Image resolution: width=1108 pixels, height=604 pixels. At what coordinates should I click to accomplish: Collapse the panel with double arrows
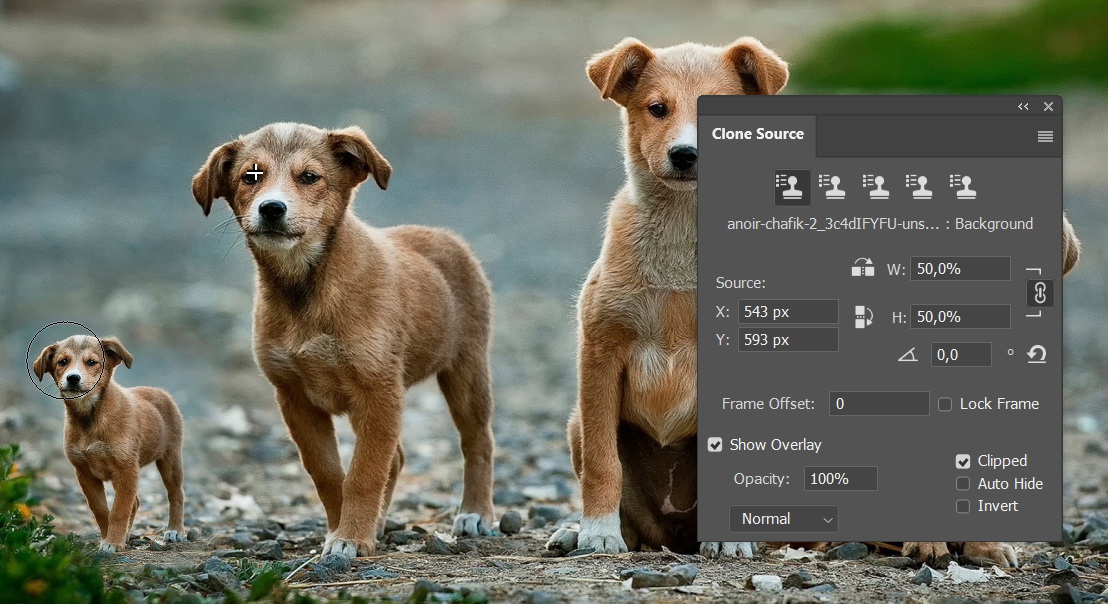click(1023, 107)
